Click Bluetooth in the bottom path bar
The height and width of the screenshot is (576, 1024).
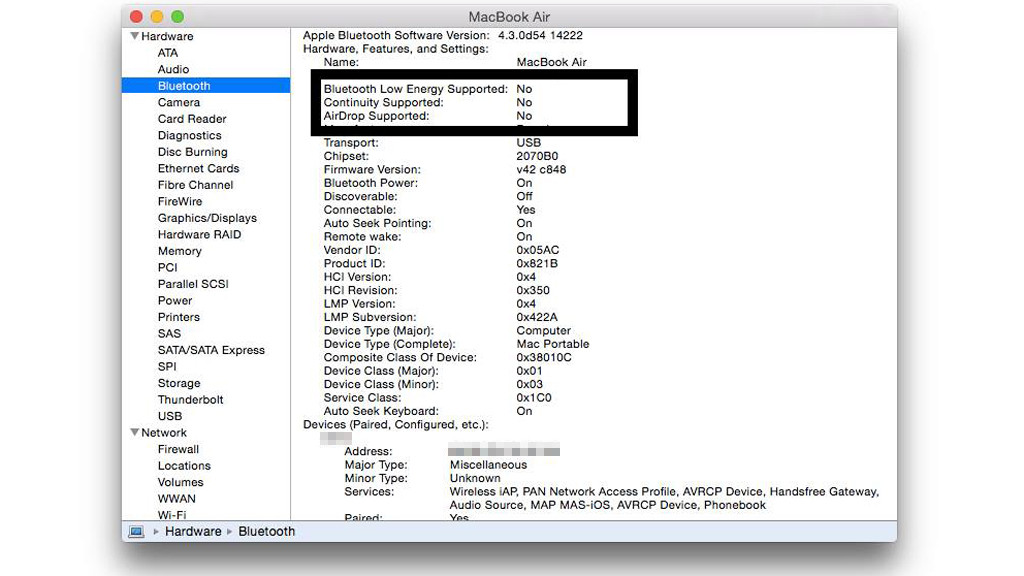tap(266, 532)
